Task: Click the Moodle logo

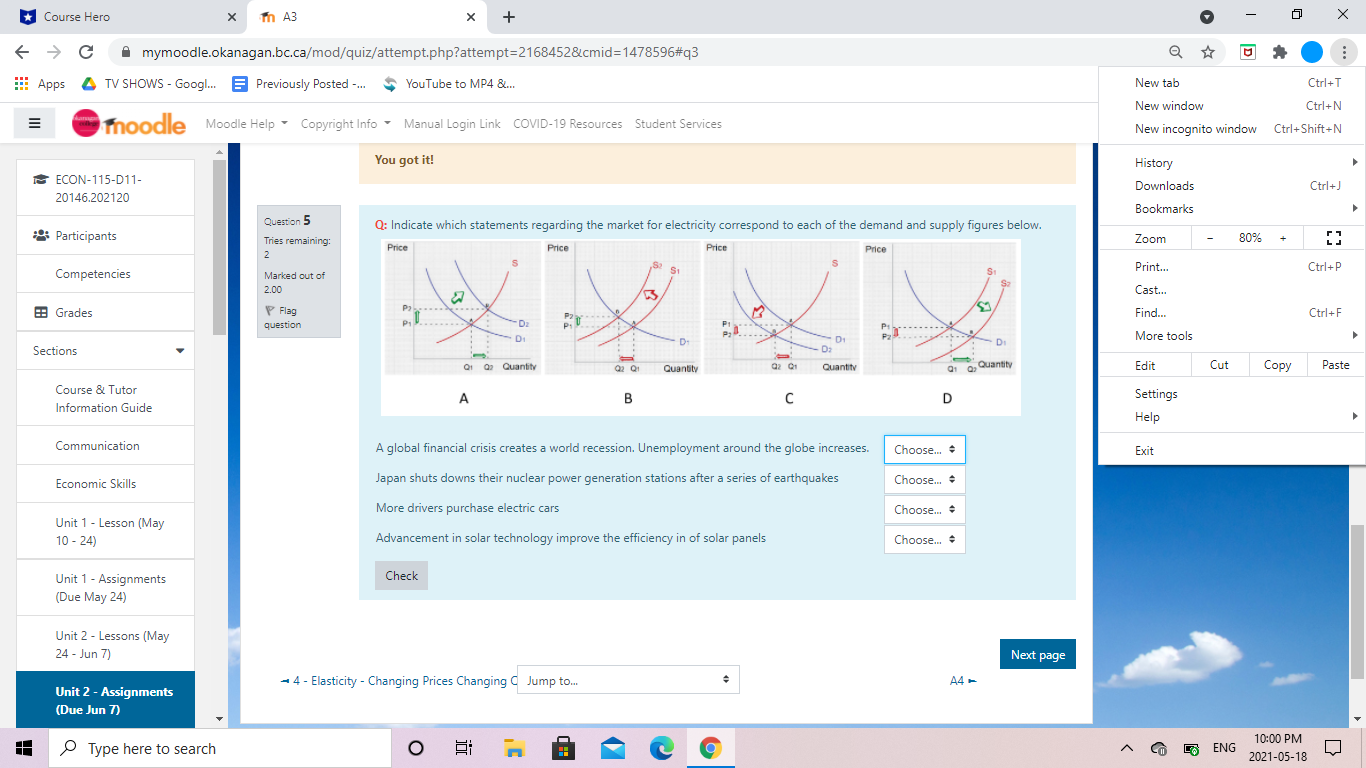Action: pyautogui.click(x=129, y=123)
